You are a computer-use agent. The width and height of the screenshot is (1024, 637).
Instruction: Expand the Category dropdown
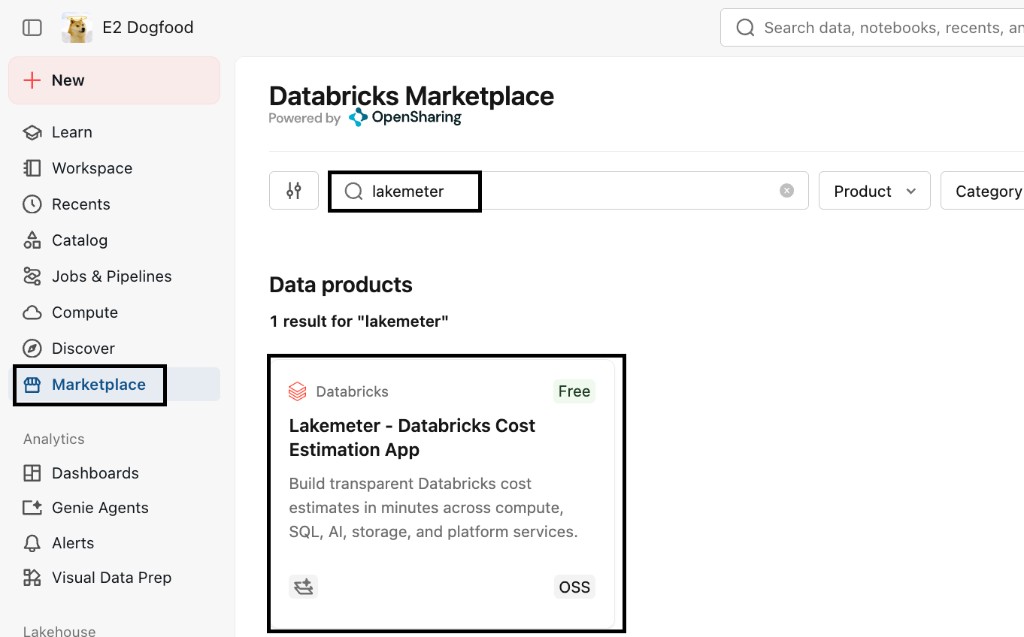(982, 191)
